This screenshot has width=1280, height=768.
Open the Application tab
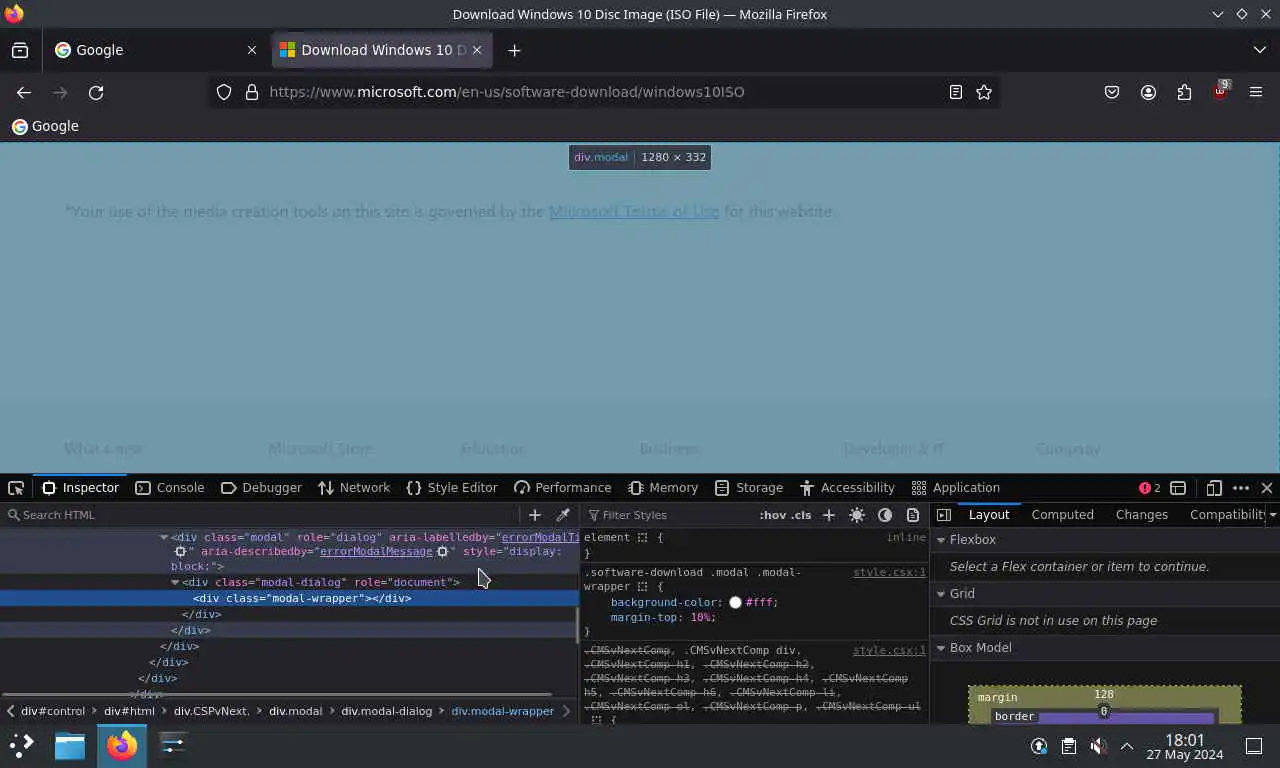click(x=956, y=488)
